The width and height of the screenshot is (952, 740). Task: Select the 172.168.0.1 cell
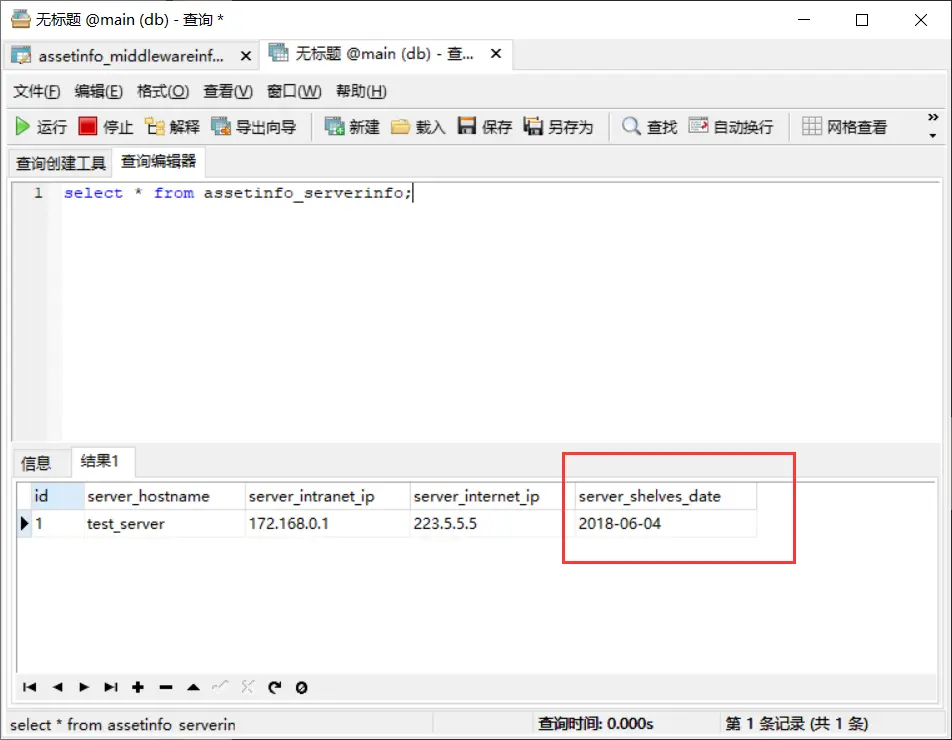pos(328,523)
